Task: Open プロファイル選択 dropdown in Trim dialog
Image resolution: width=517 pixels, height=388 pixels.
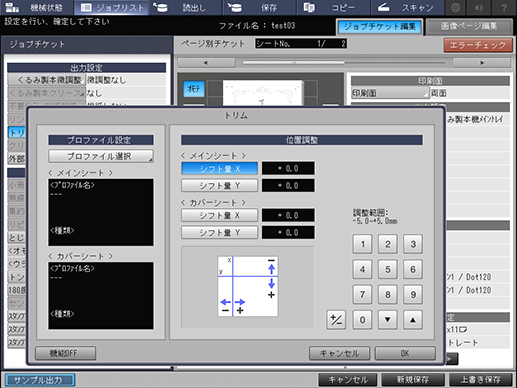Action: [101, 156]
